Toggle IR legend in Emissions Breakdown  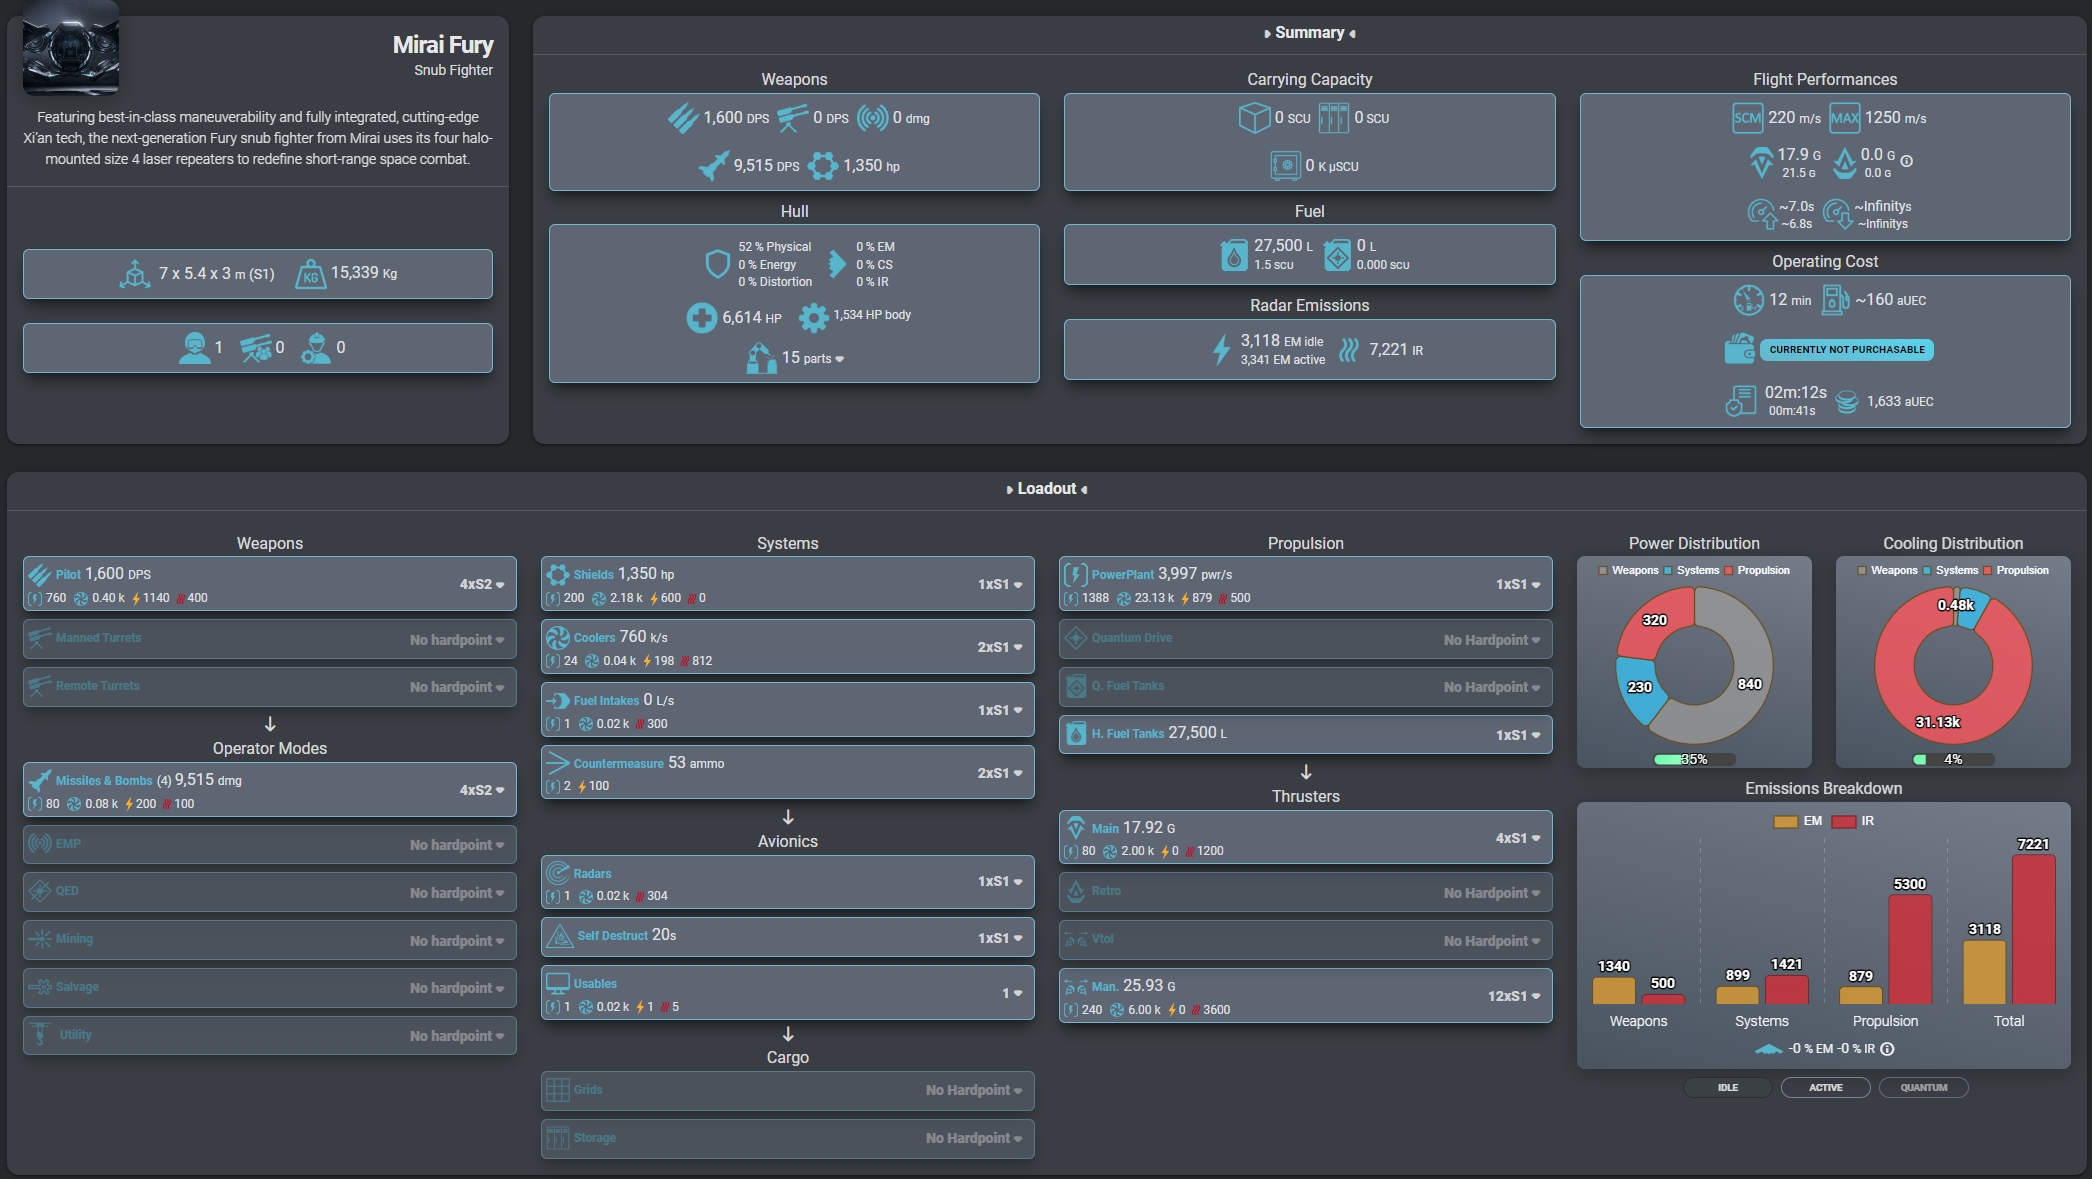(x=1855, y=821)
